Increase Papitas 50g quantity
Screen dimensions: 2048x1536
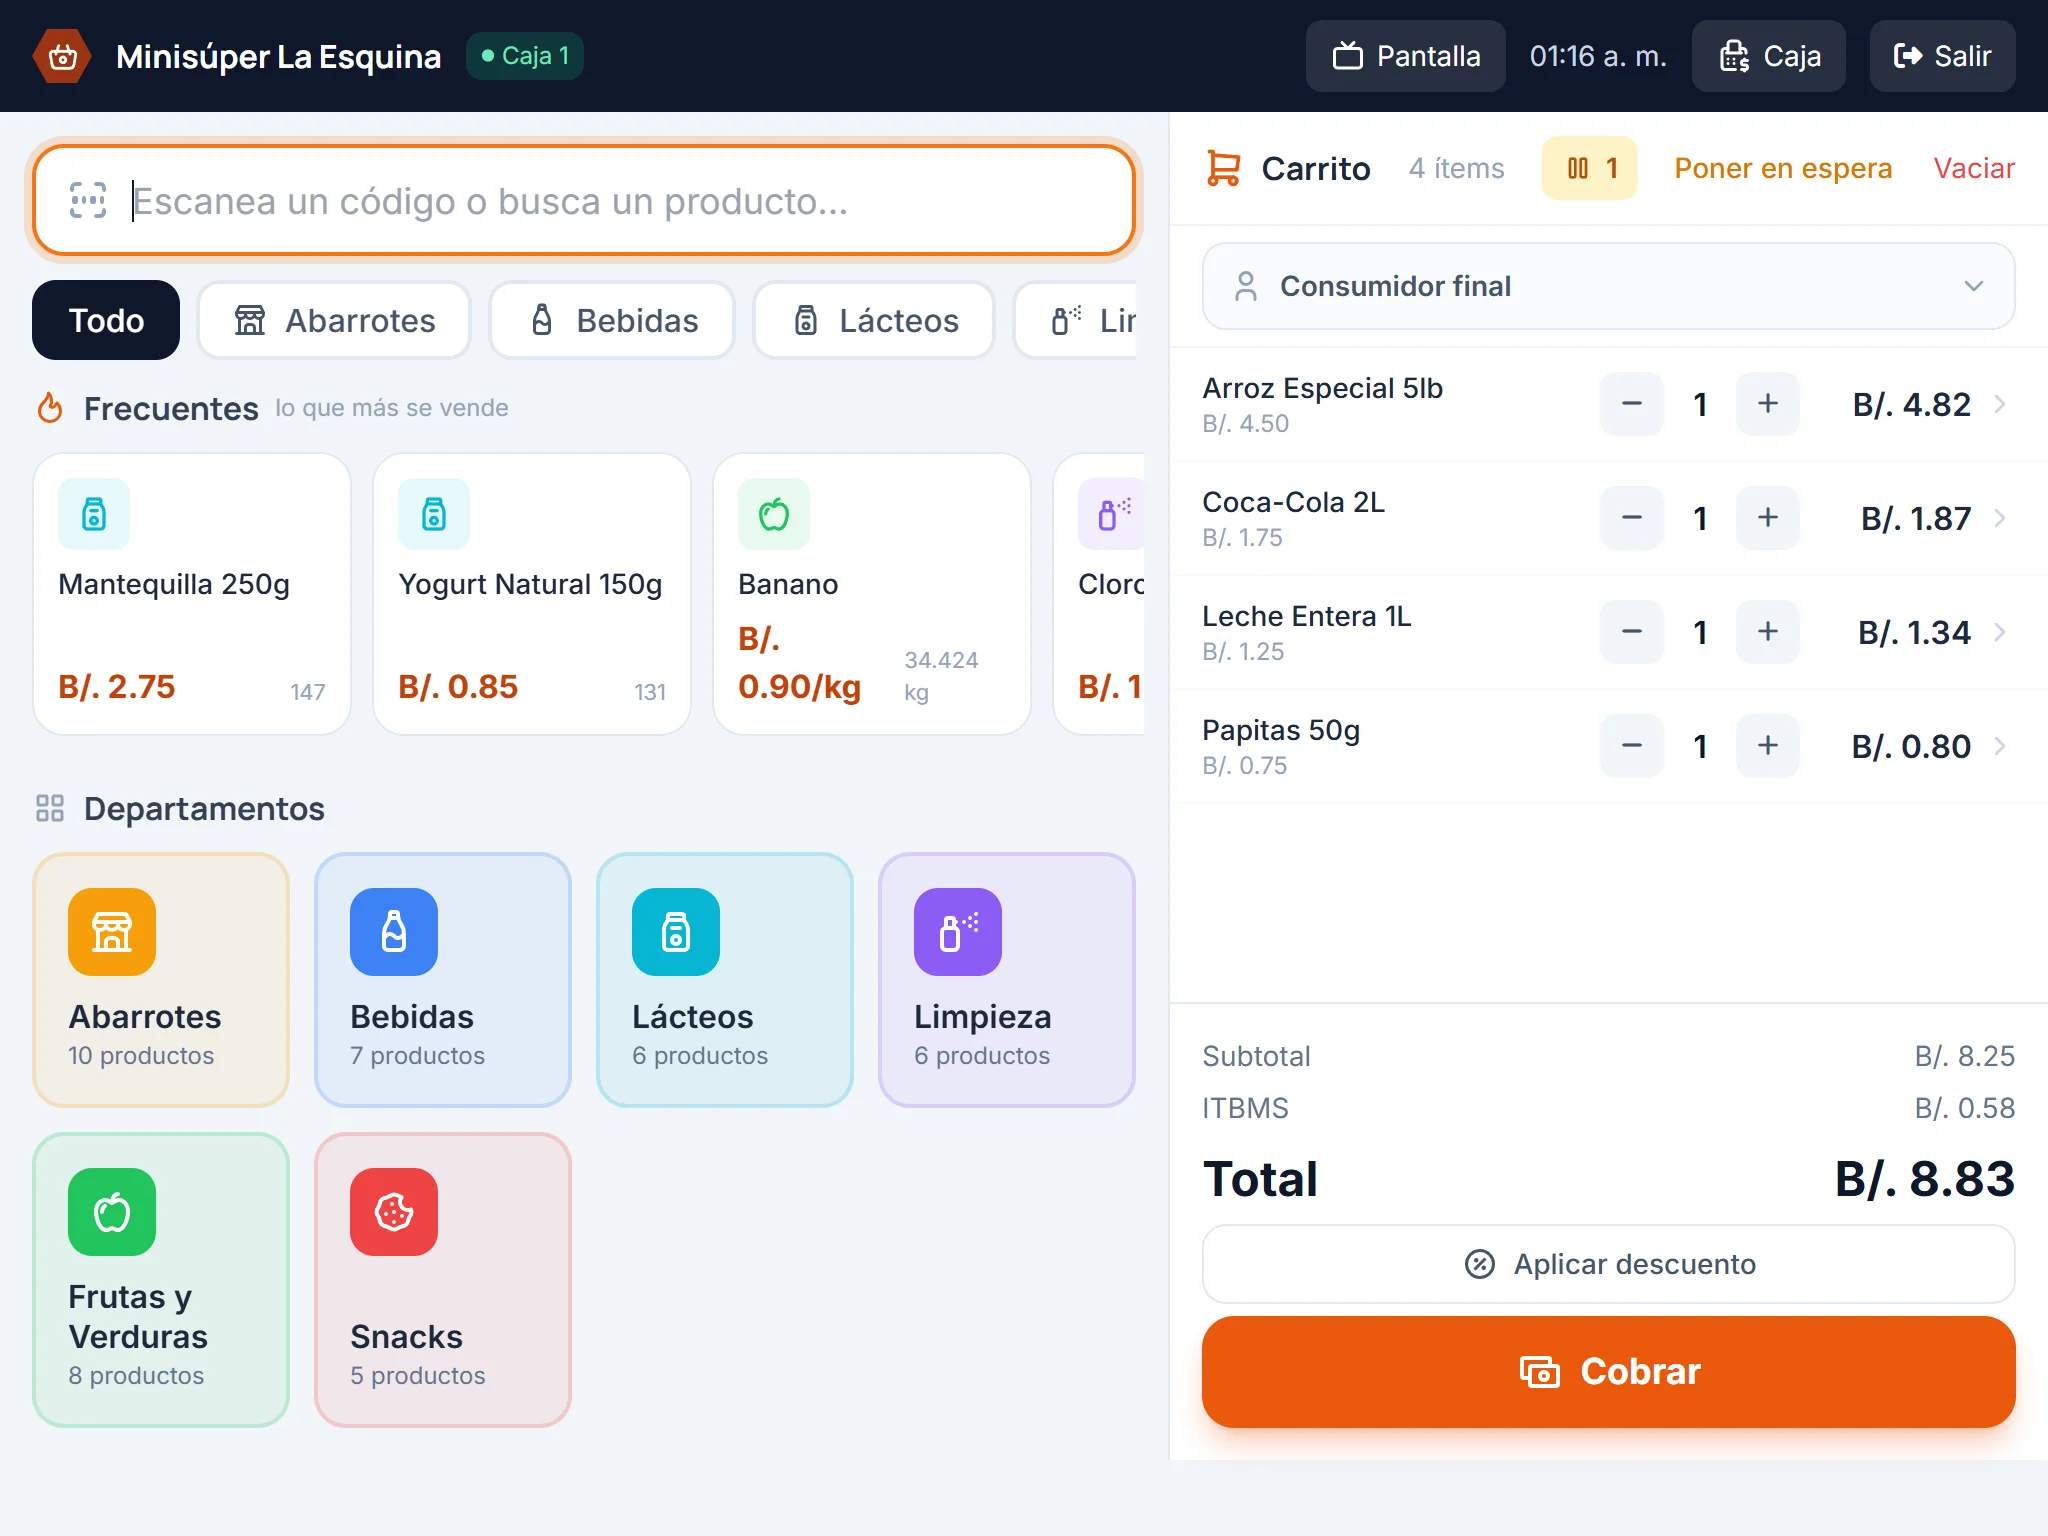pyautogui.click(x=1768, y=746)
